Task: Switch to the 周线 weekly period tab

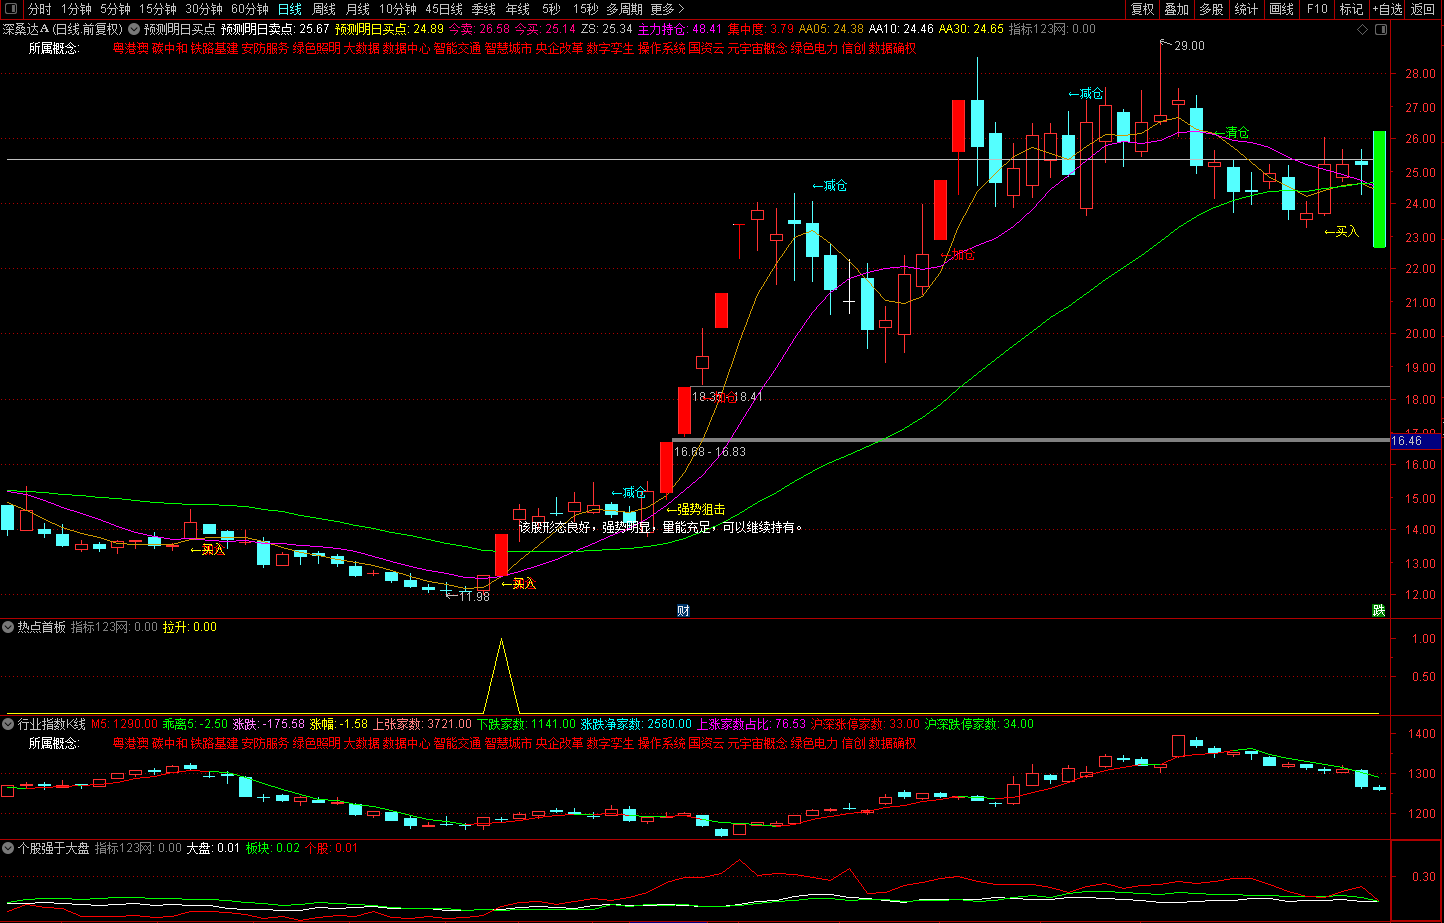Action: pyautogui.click(x=324, y=9)
